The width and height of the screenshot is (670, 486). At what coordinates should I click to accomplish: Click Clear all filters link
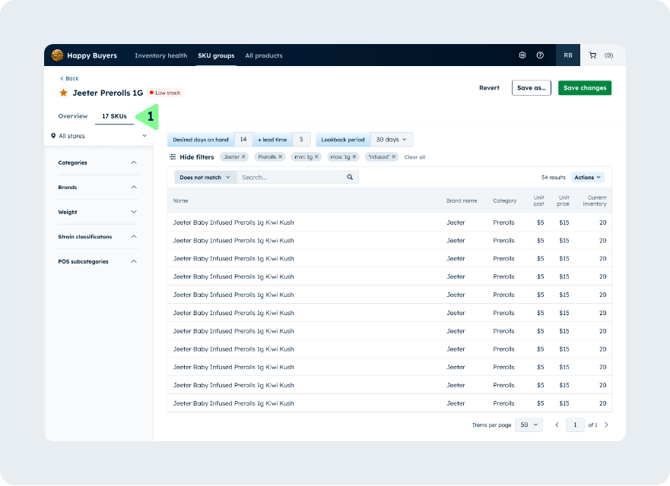point(414,157)
